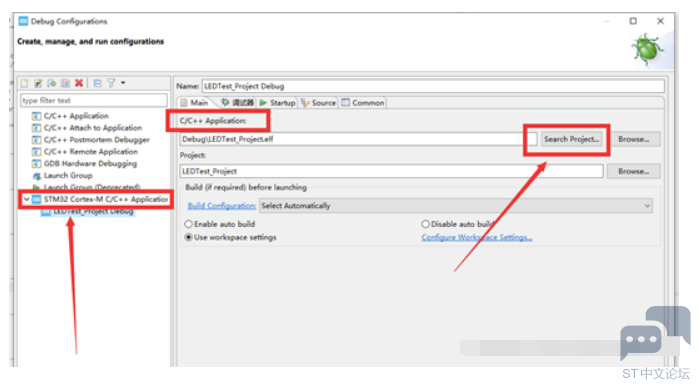Screen dimensions: 699x389
Task: Open the filter launch configurations icon
Action: [x=111, y=83]
